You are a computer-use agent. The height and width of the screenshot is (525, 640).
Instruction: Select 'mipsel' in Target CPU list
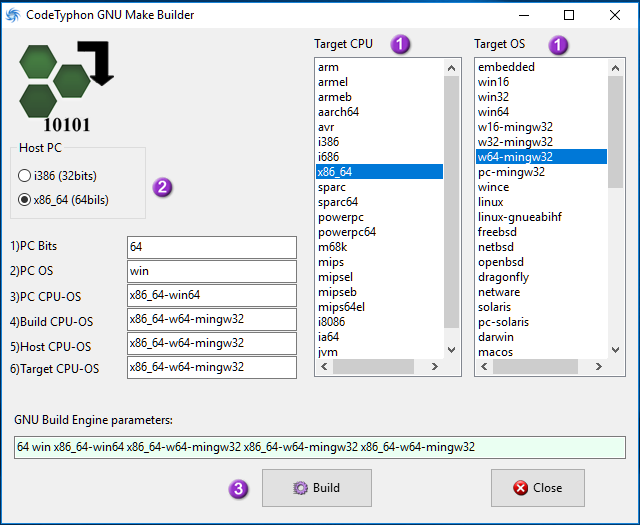tap(380, 277)
